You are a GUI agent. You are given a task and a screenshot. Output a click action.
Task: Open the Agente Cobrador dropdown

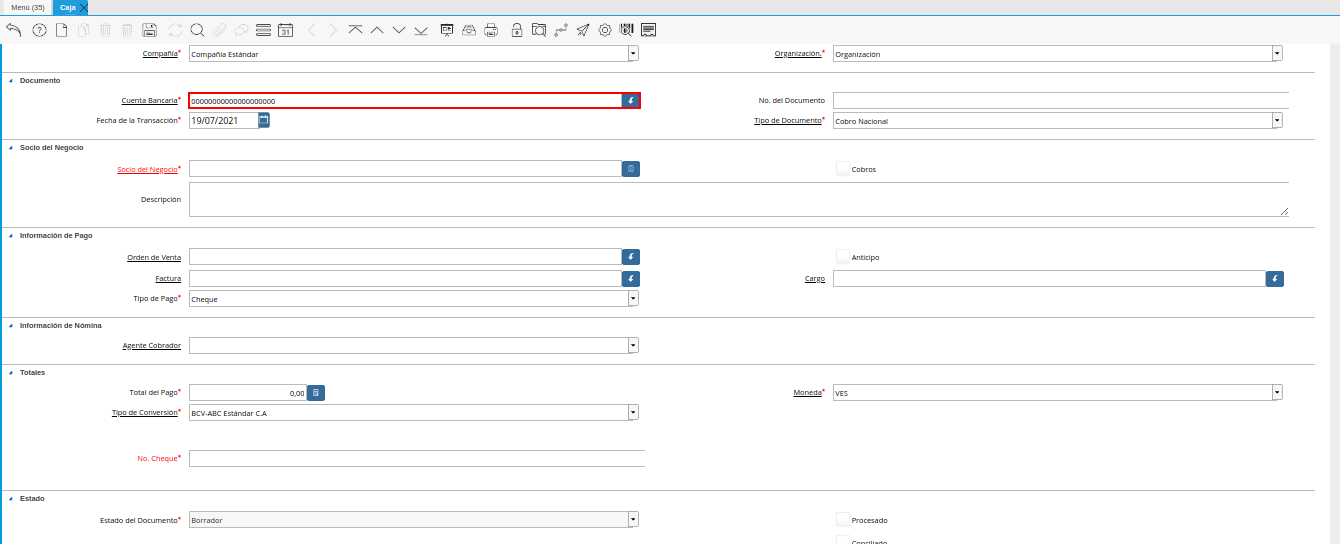click(x=633, y=345)
